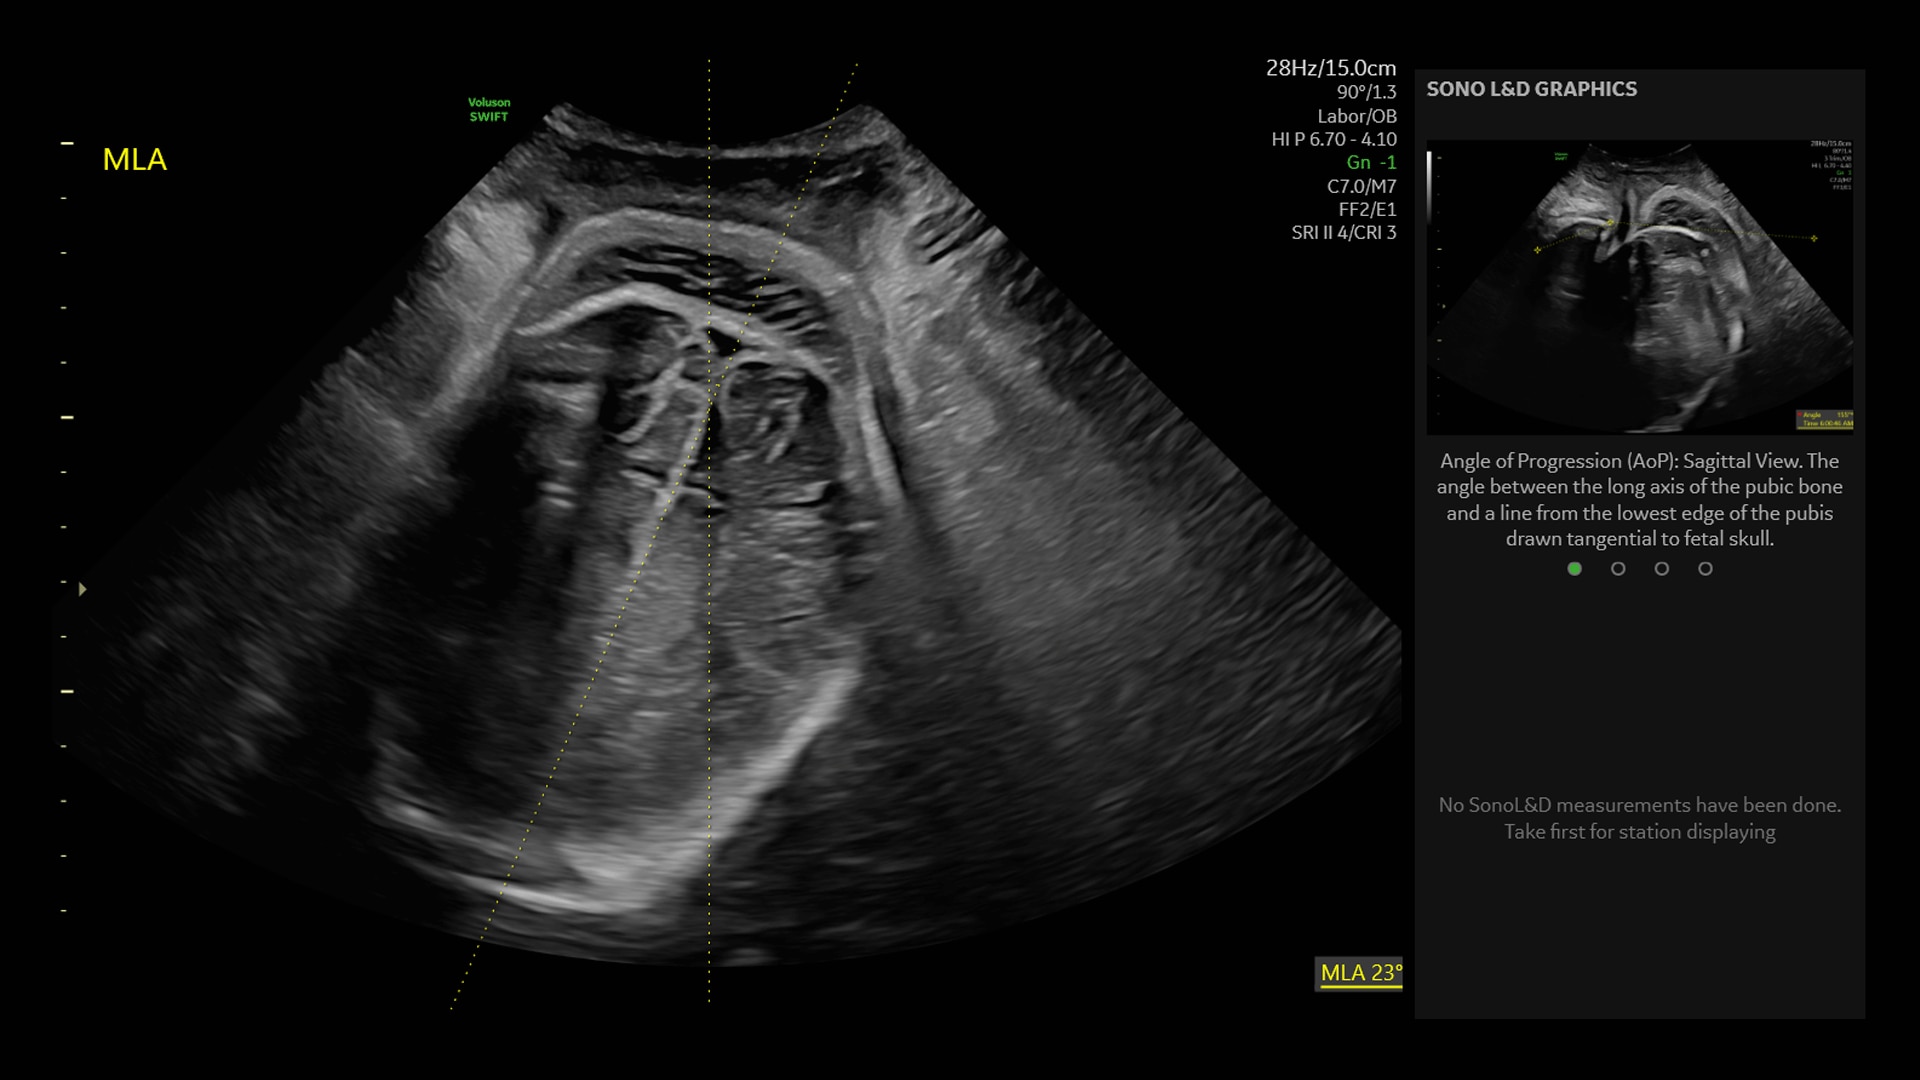This screenshot has width=1920, height=1080.
Task: Click the MLA 23° measurement result box
Action: click(x=1358, y=973)
